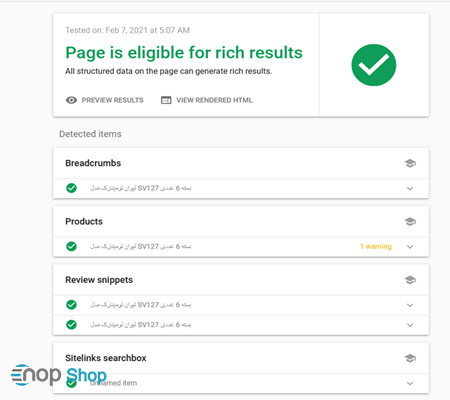450x400 pixels.
Task: Select the second Review snippets SV127 row
Action: pos(241,325)
